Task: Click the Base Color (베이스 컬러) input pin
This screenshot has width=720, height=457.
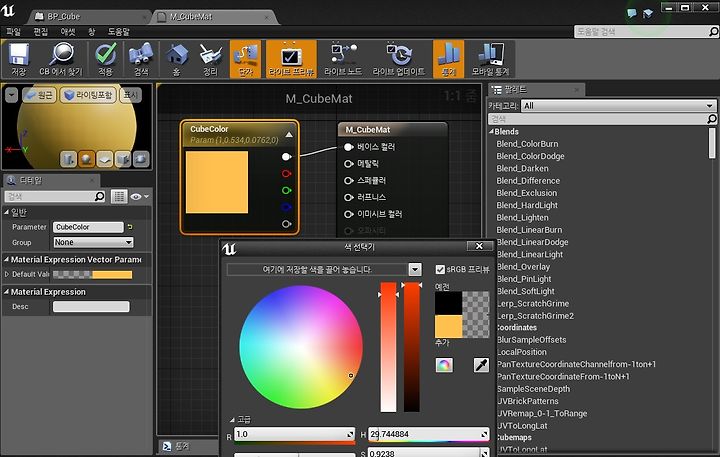Action: [x=349, y=147]
